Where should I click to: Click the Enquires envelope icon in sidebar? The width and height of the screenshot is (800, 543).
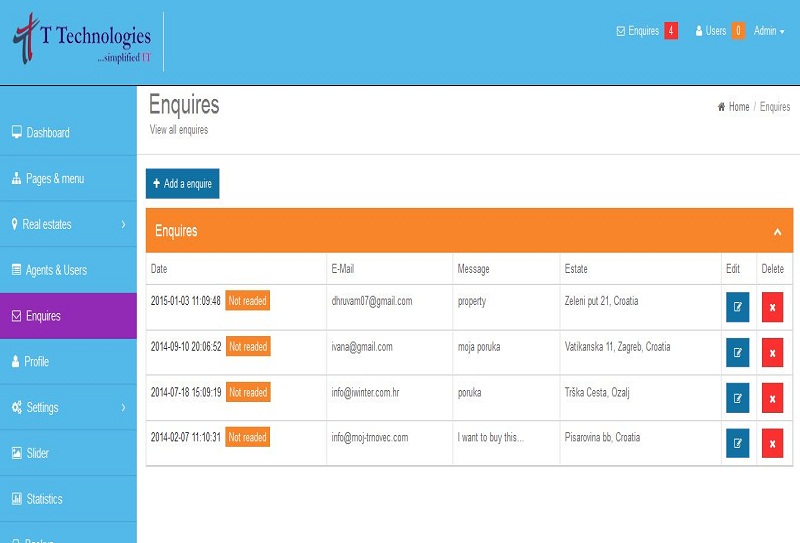tap(16, 316)
